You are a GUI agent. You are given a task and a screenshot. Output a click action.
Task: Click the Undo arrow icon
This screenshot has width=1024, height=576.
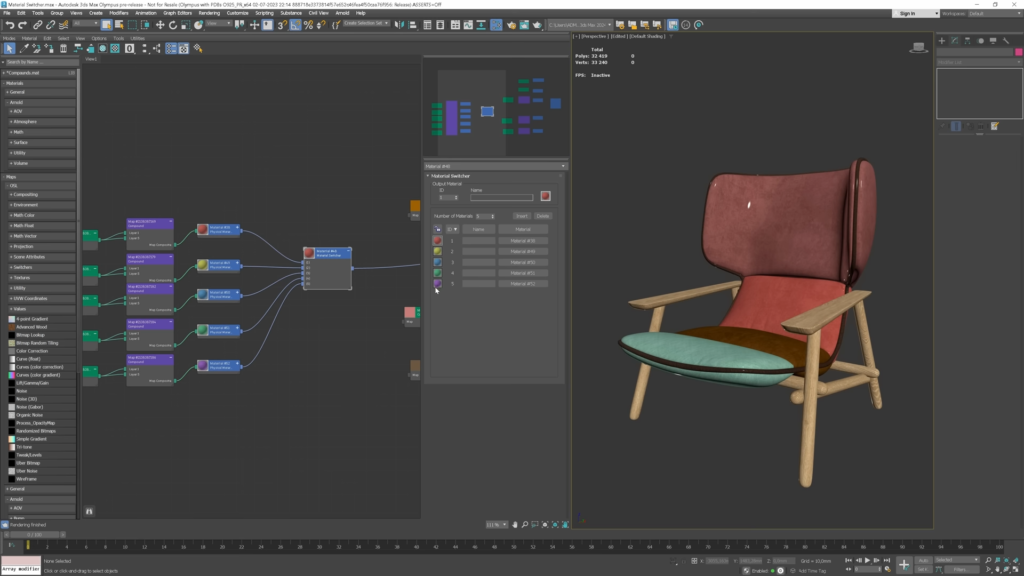10,25
